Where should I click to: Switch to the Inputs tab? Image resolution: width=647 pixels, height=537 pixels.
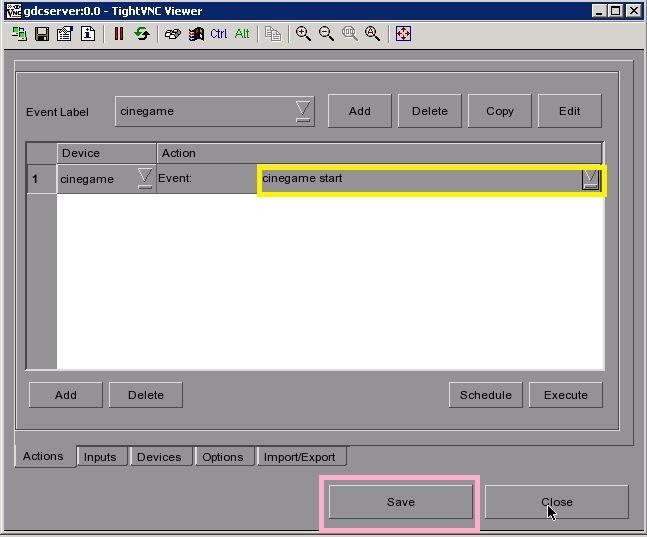point(101,457)
